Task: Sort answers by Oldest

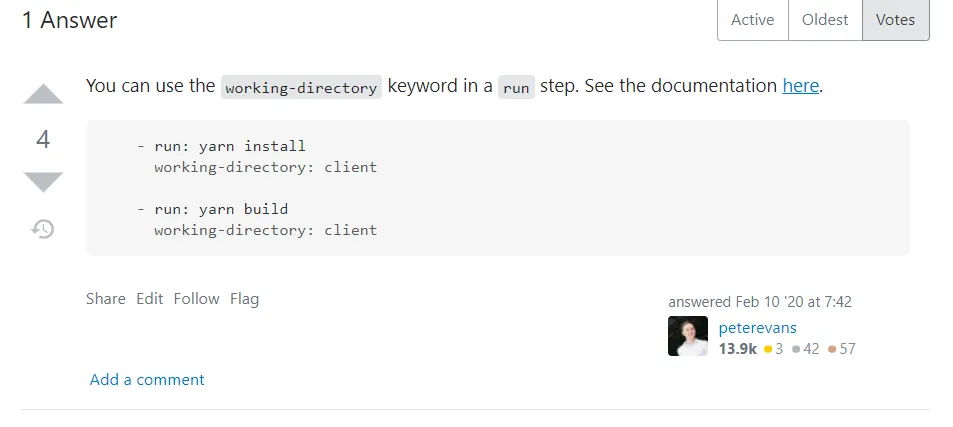Action: (825, 20)
